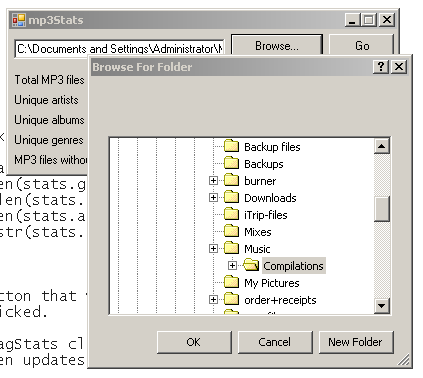Click the folder tree scroll down arrow
Viewport: 423px width, 378px height.
382,305
